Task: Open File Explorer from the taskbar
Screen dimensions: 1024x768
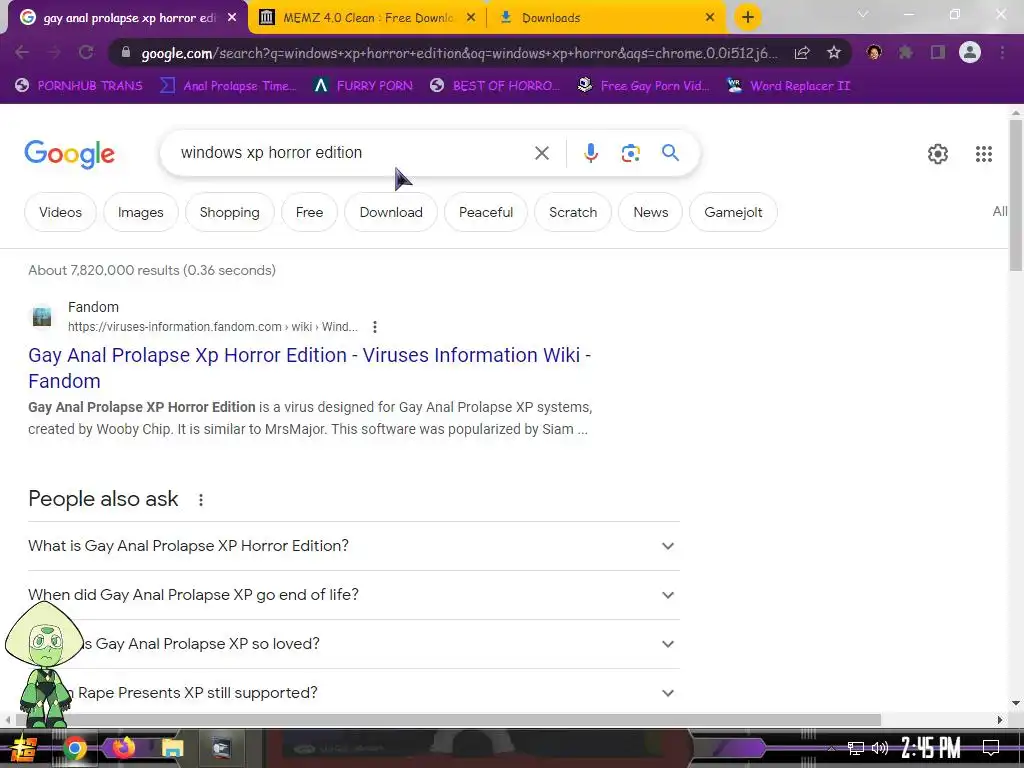Action: pyautogui.click(x=172, y=748)
